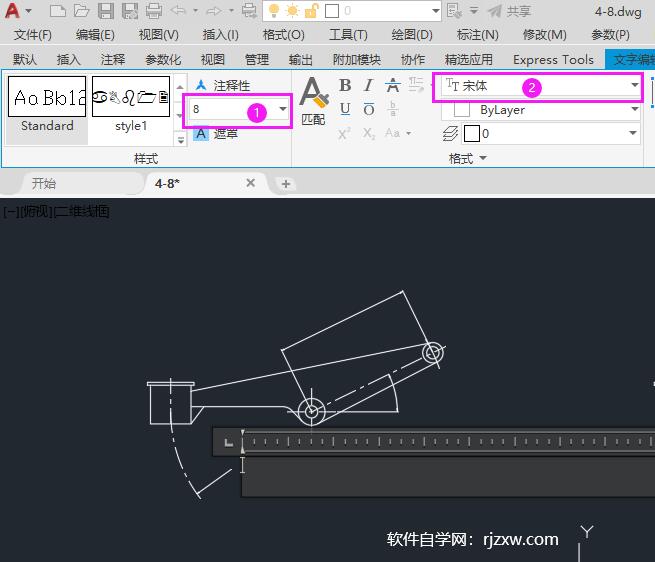
Task: Click the Plot printer icon
Action: tap(154, 11)
